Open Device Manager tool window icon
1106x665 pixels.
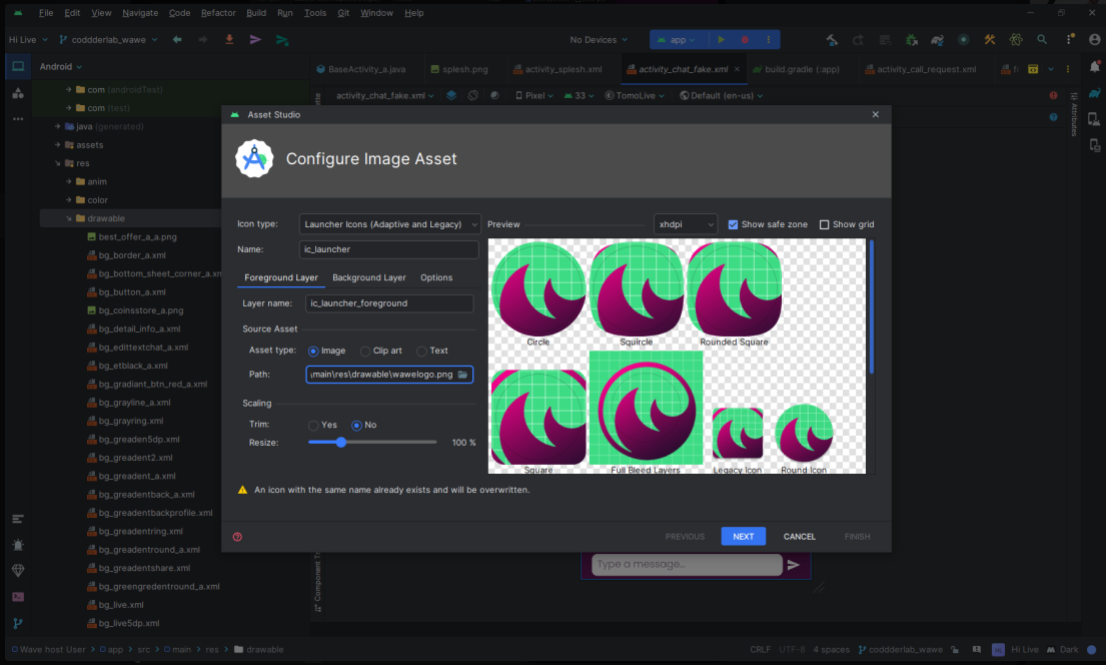coord(1095,119)
